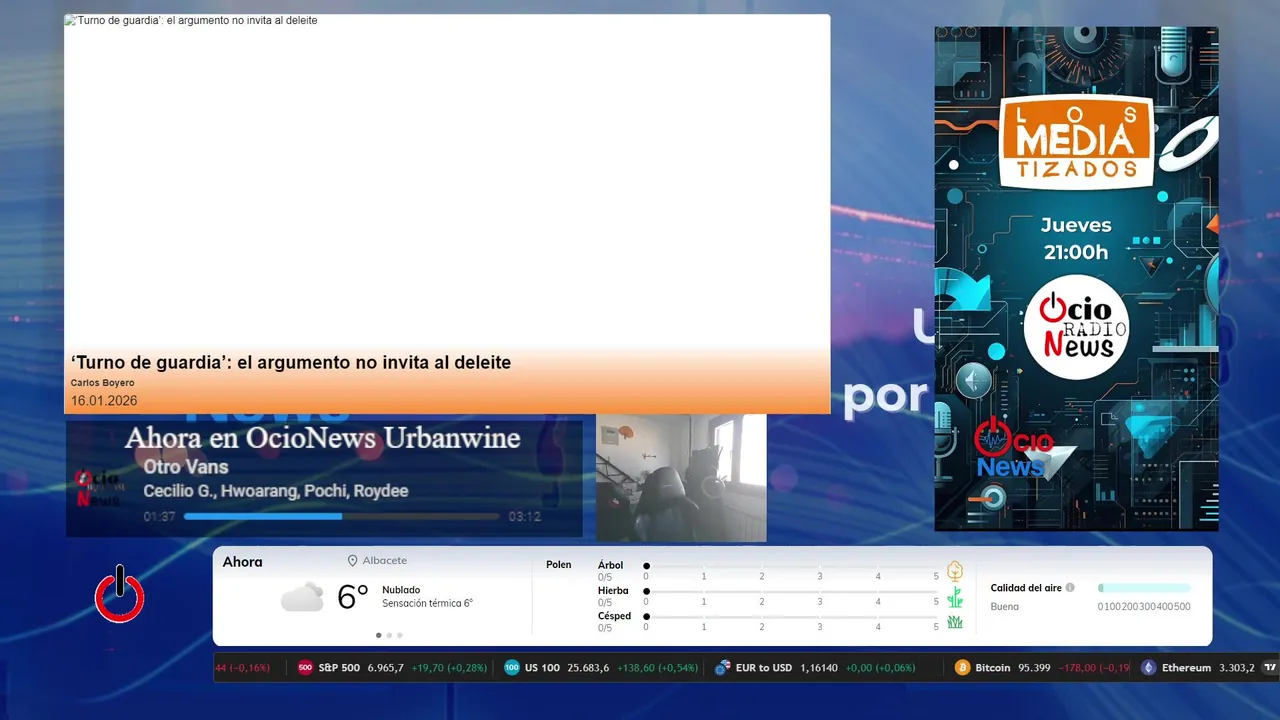Click the 'Árbol' pollen label

pos(610,565)
